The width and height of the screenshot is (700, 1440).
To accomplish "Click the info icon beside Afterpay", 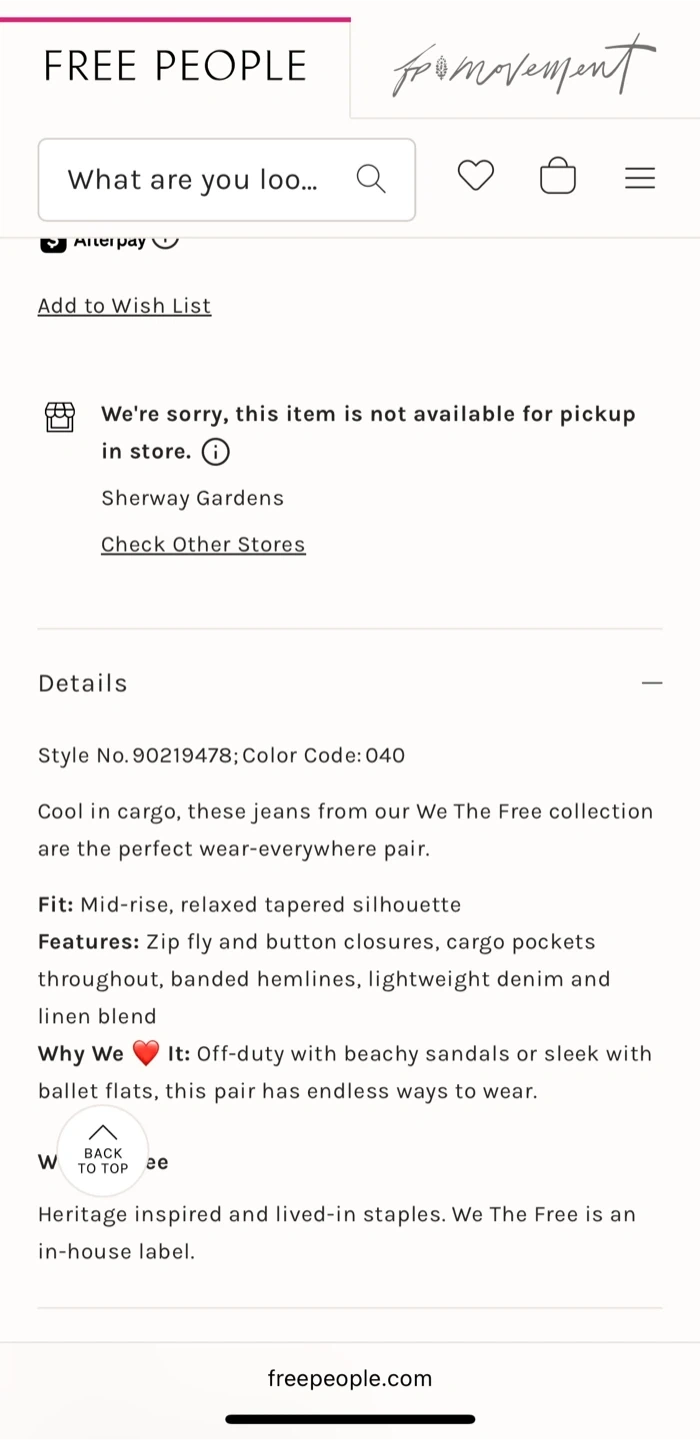I will tap(166, 241).
